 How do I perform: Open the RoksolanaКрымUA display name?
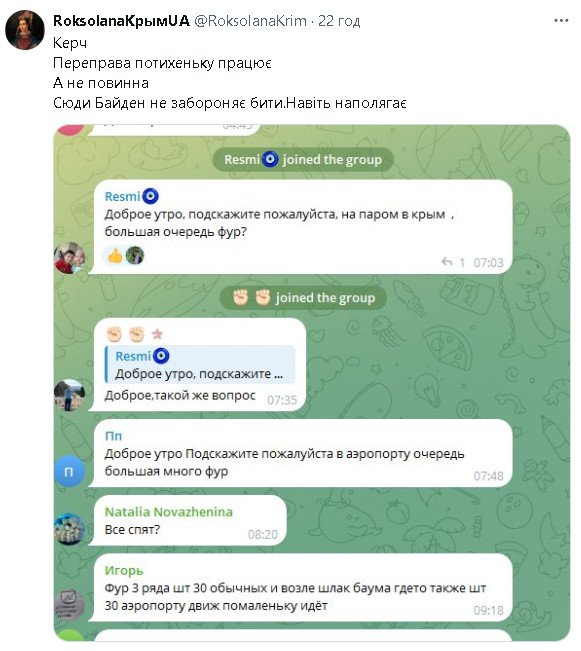(121, 21)
